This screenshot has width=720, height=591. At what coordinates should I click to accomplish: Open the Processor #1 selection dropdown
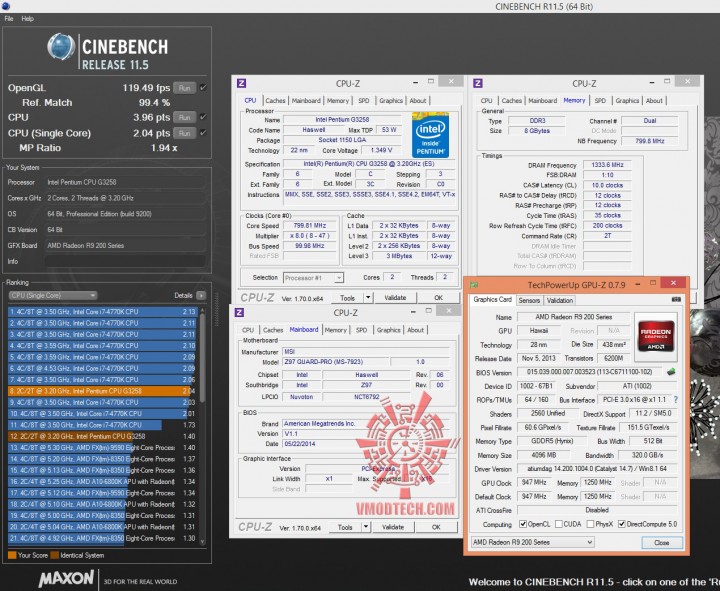(313, 278)
